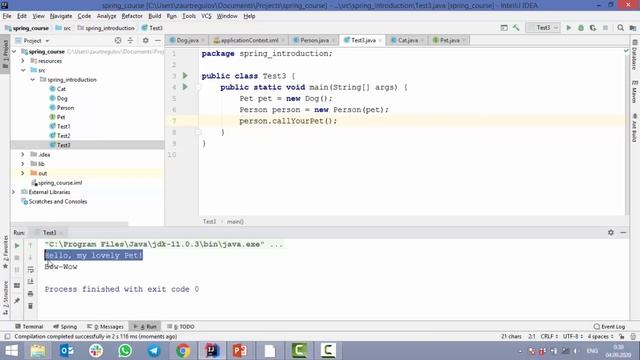Expand External Libraries node

tap(13, 192)
